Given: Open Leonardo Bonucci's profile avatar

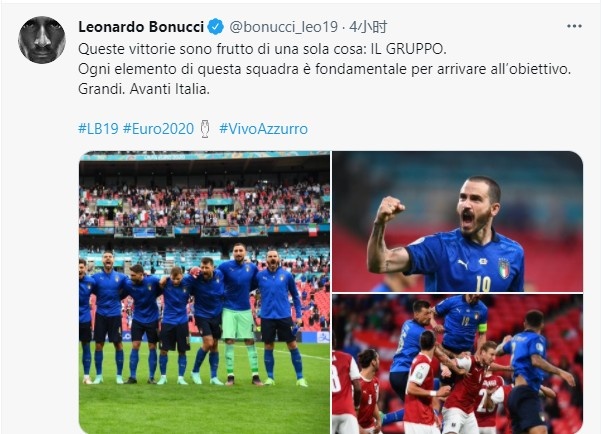Looking at the screenshot, I should click(42, 40).
